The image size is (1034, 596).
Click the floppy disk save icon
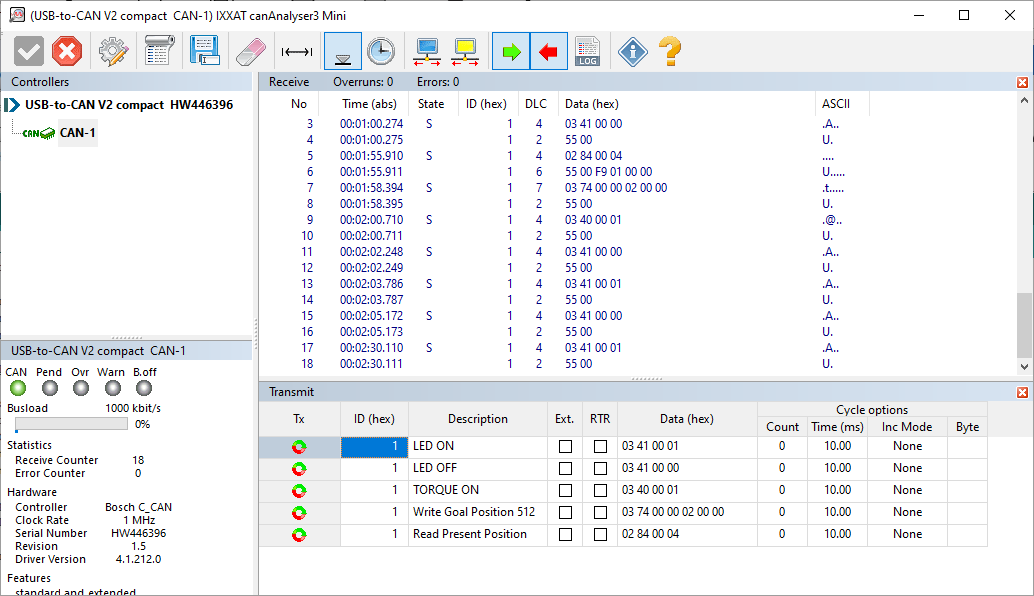click(x=204, y=51)
